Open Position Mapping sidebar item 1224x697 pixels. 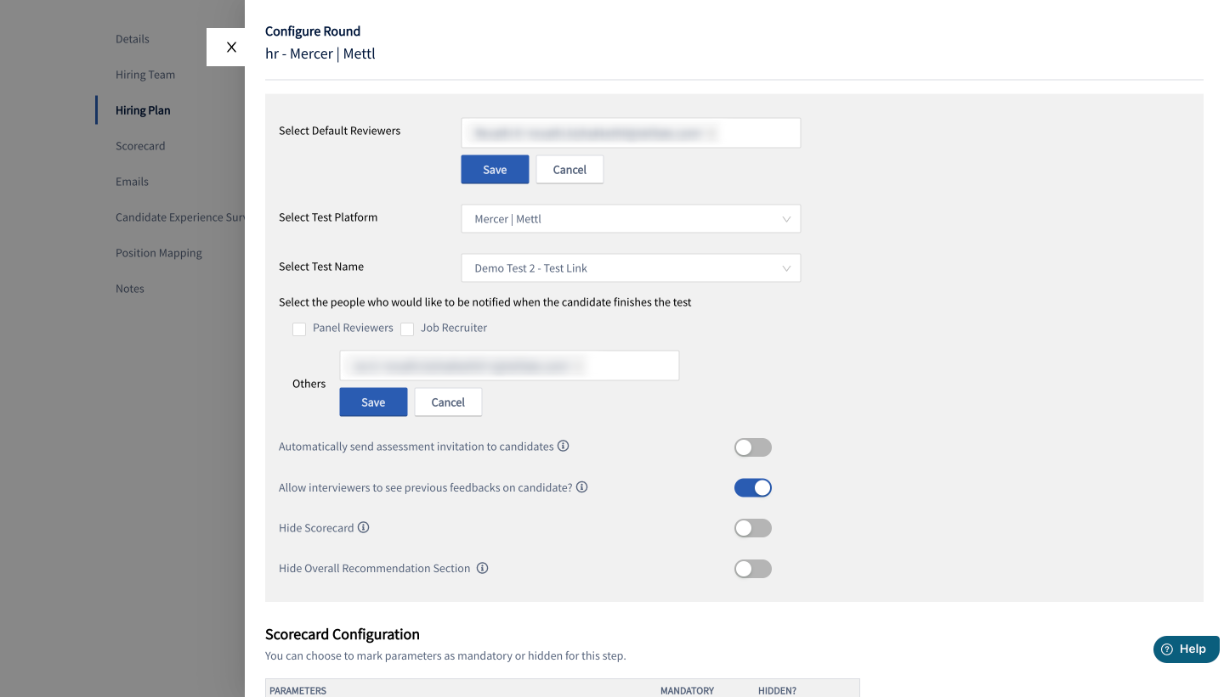(159, 253)
